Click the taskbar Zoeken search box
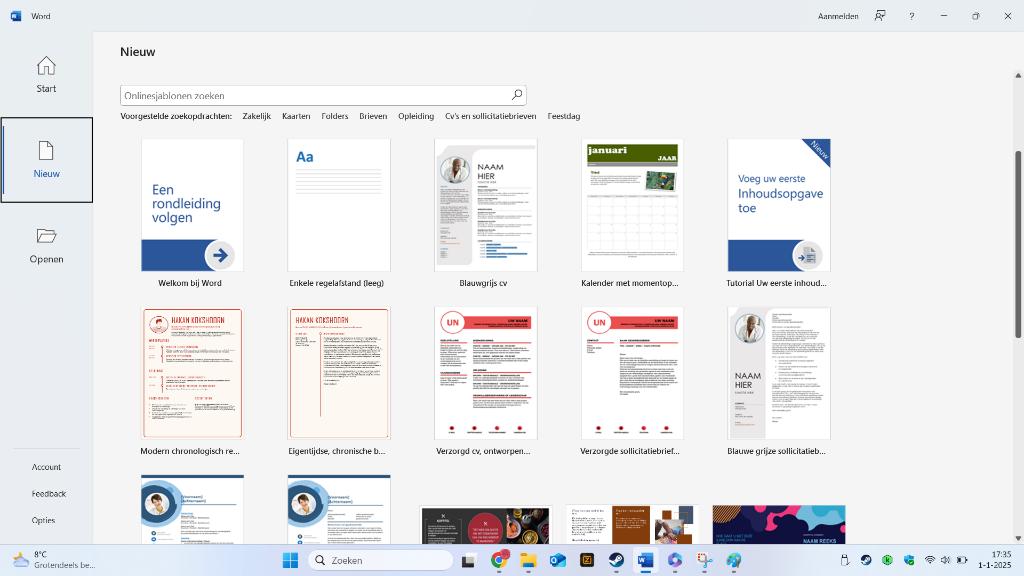The width and height of the screenshot is (1024, 576). coord(381,560)
